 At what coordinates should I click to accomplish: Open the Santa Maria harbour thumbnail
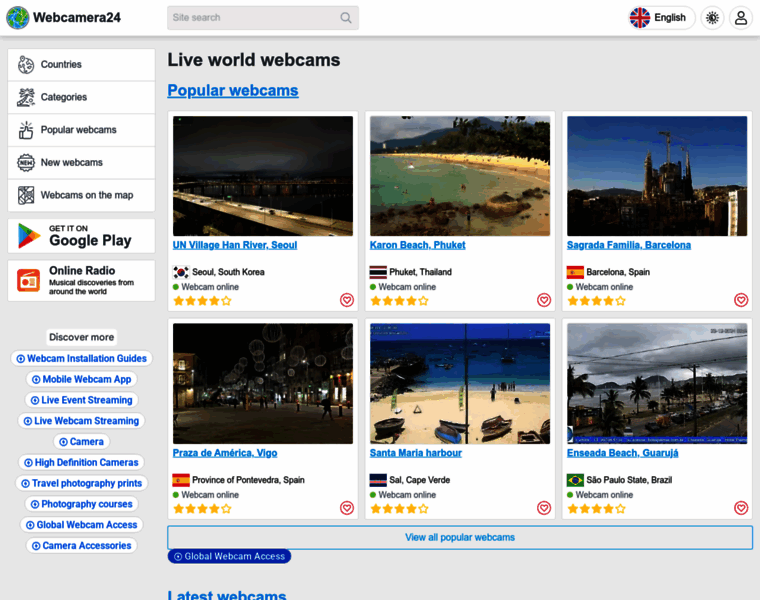point(460,384)
